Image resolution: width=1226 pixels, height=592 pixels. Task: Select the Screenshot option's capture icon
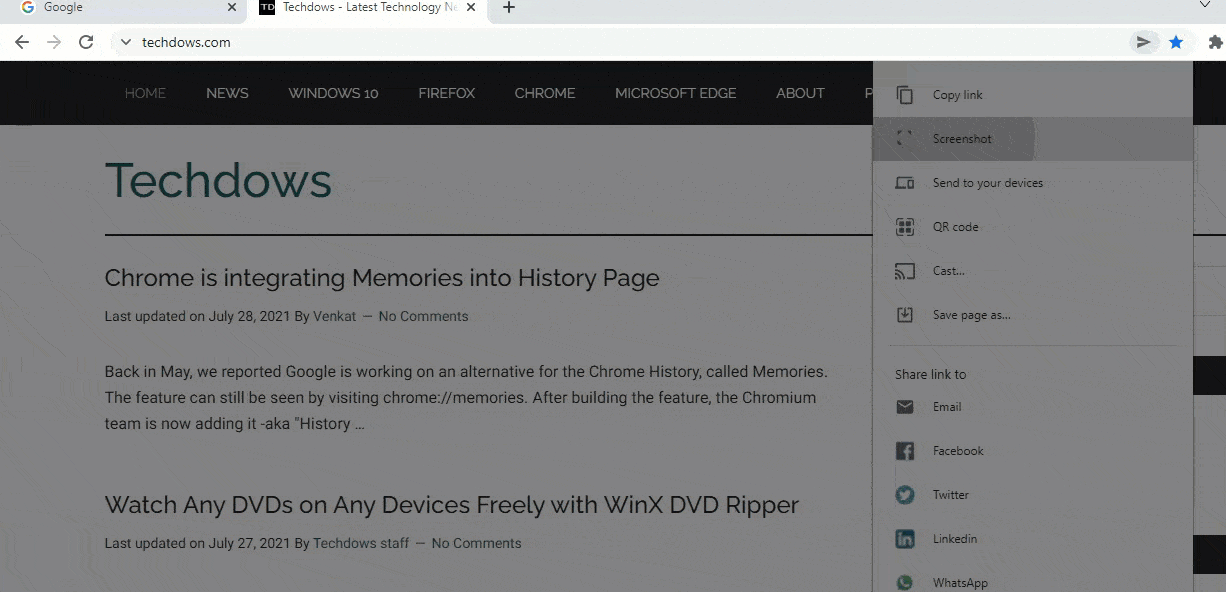point(905,139)
